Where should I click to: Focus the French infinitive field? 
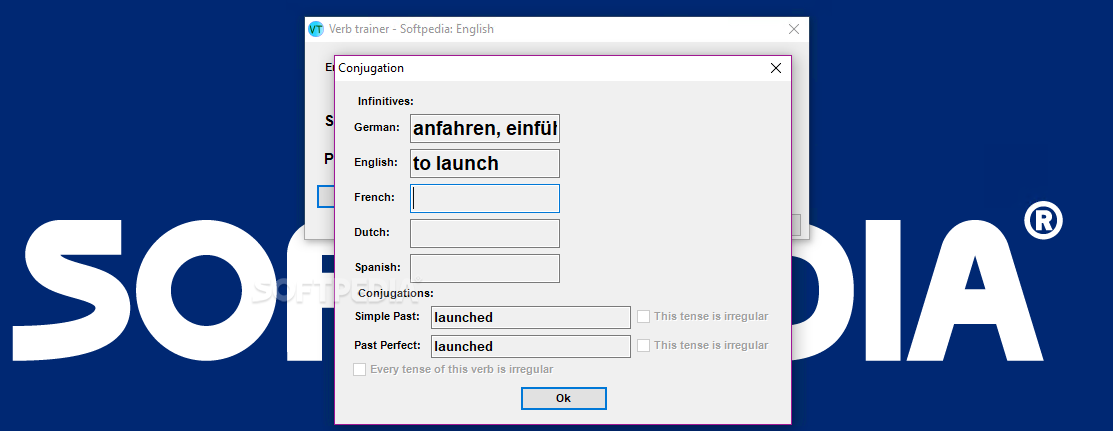(x=485, y=198)
